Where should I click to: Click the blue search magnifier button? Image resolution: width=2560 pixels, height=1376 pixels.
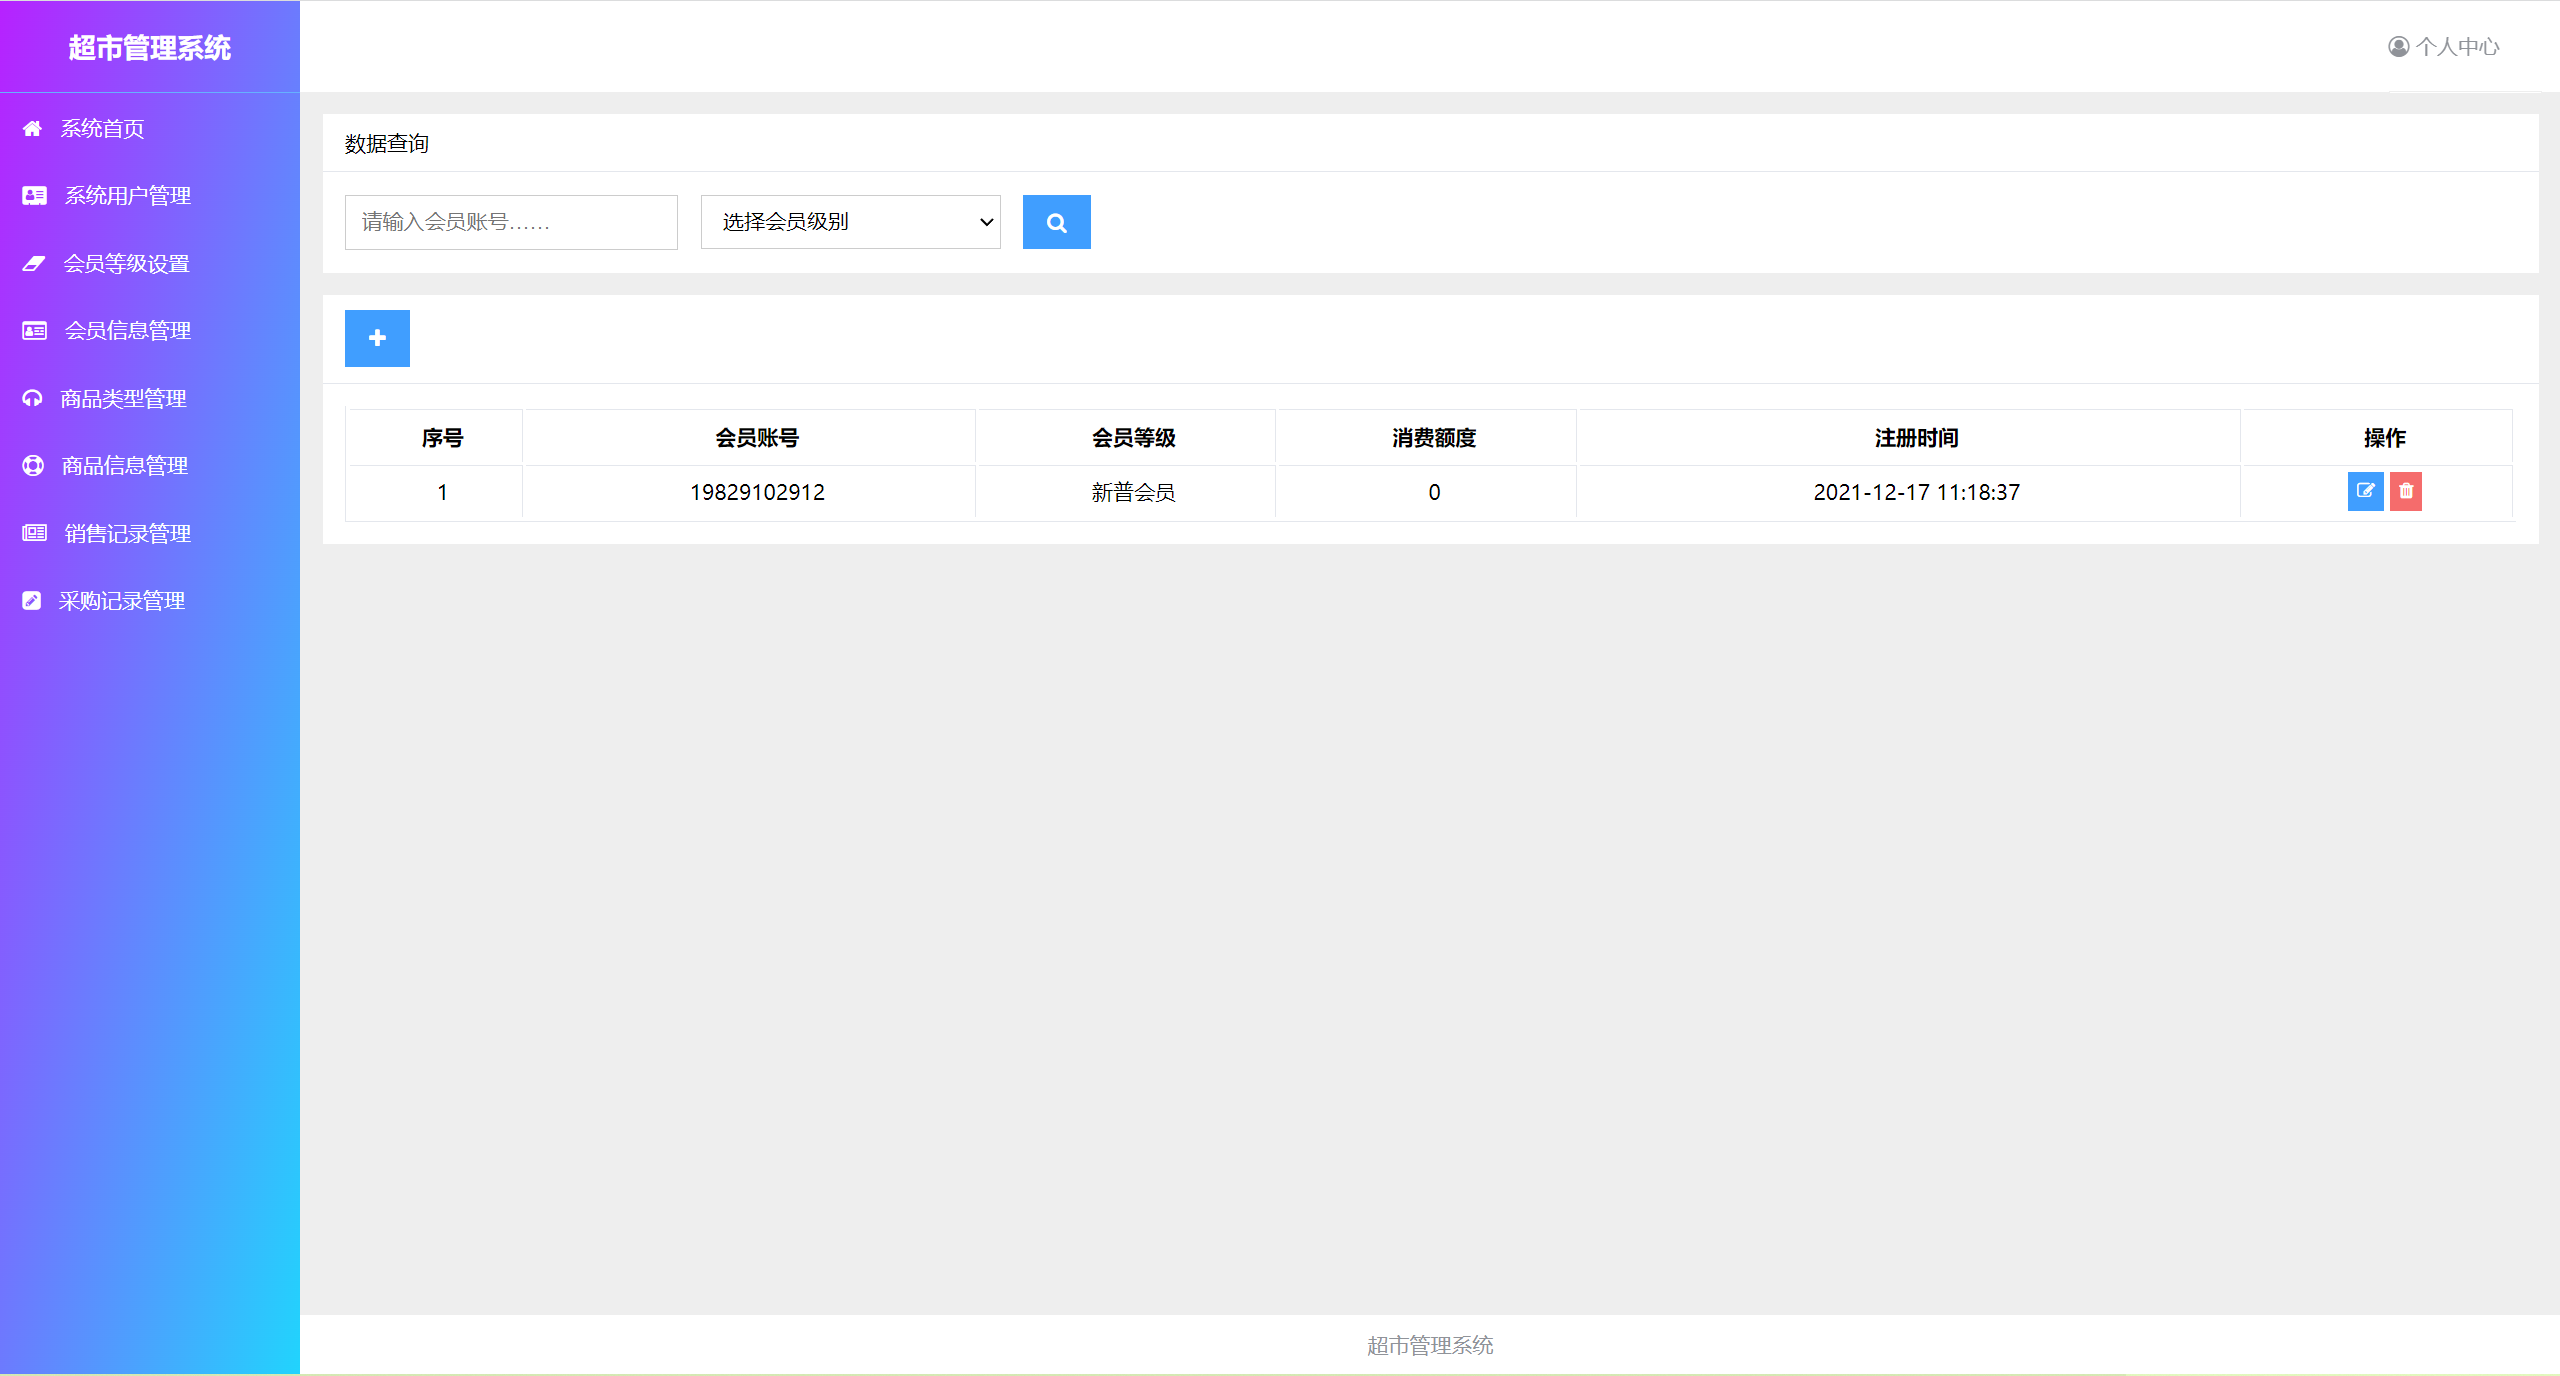point(1056,222)
